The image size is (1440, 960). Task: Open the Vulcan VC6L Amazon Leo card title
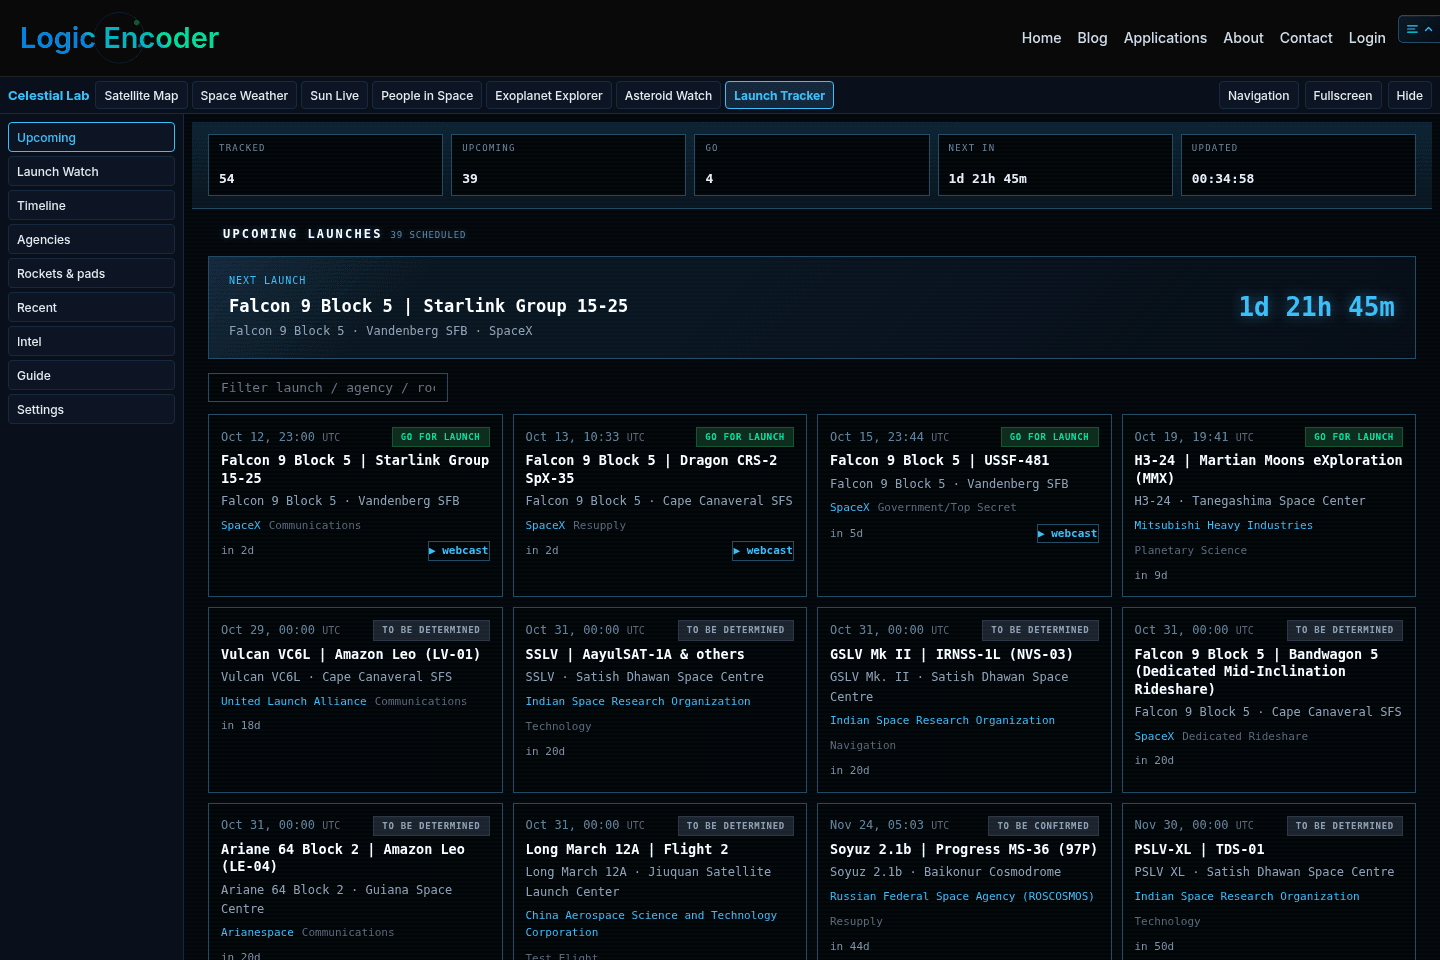350,654
